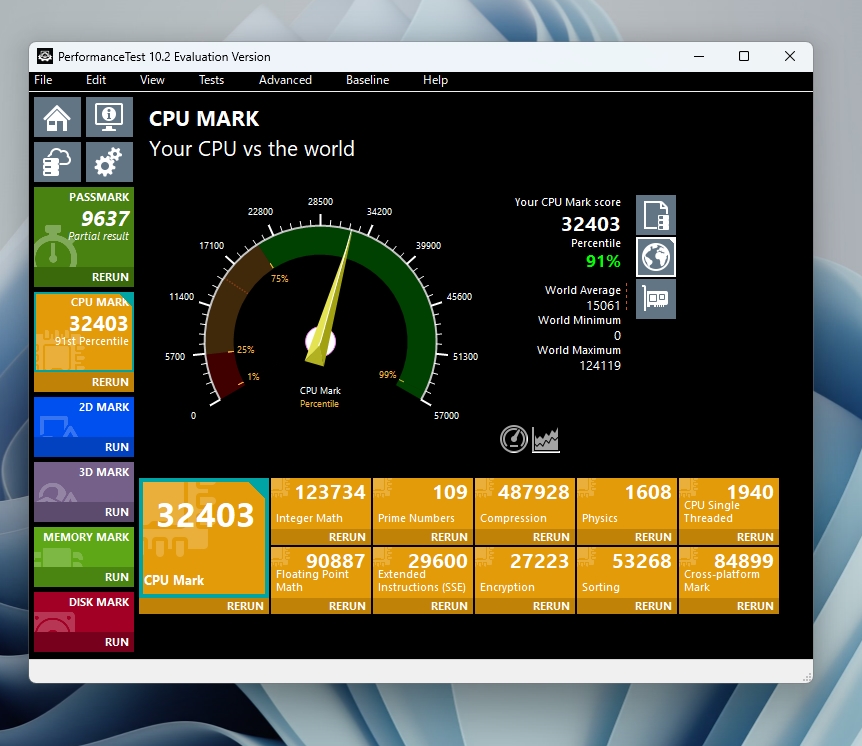Rerun the Floating Point Math test
This screenshot has width=862, height=746.
pyautogui.click(x=321, y=606)
